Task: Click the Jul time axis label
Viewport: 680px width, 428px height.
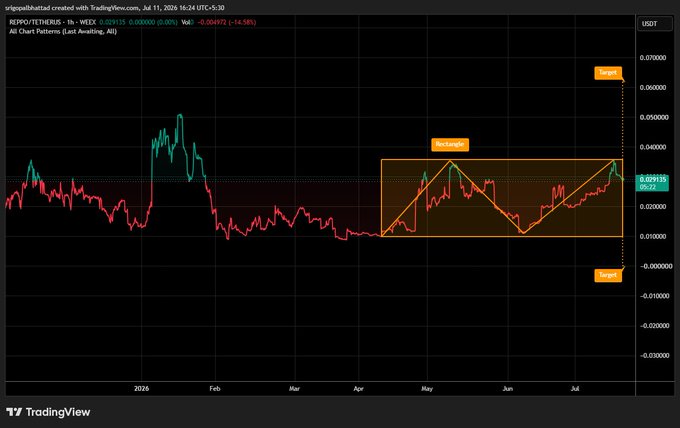Action: pyautogui.click(x=575, y=389)
